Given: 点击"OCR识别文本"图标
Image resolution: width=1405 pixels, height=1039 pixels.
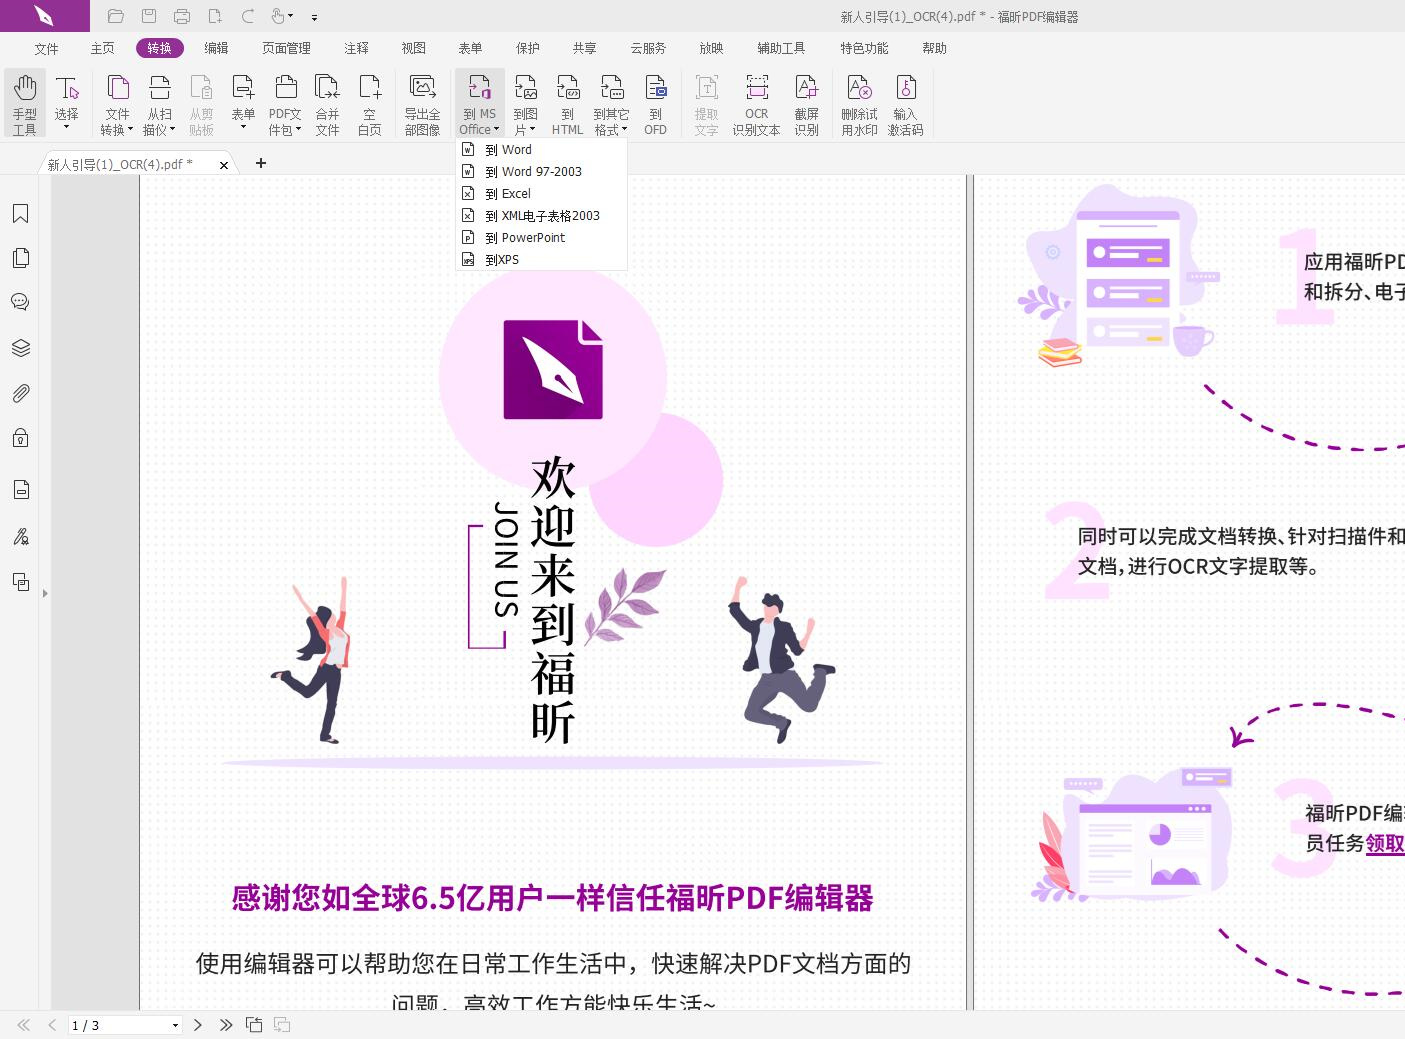Looking at the screenshot, I should pos(756,103).
